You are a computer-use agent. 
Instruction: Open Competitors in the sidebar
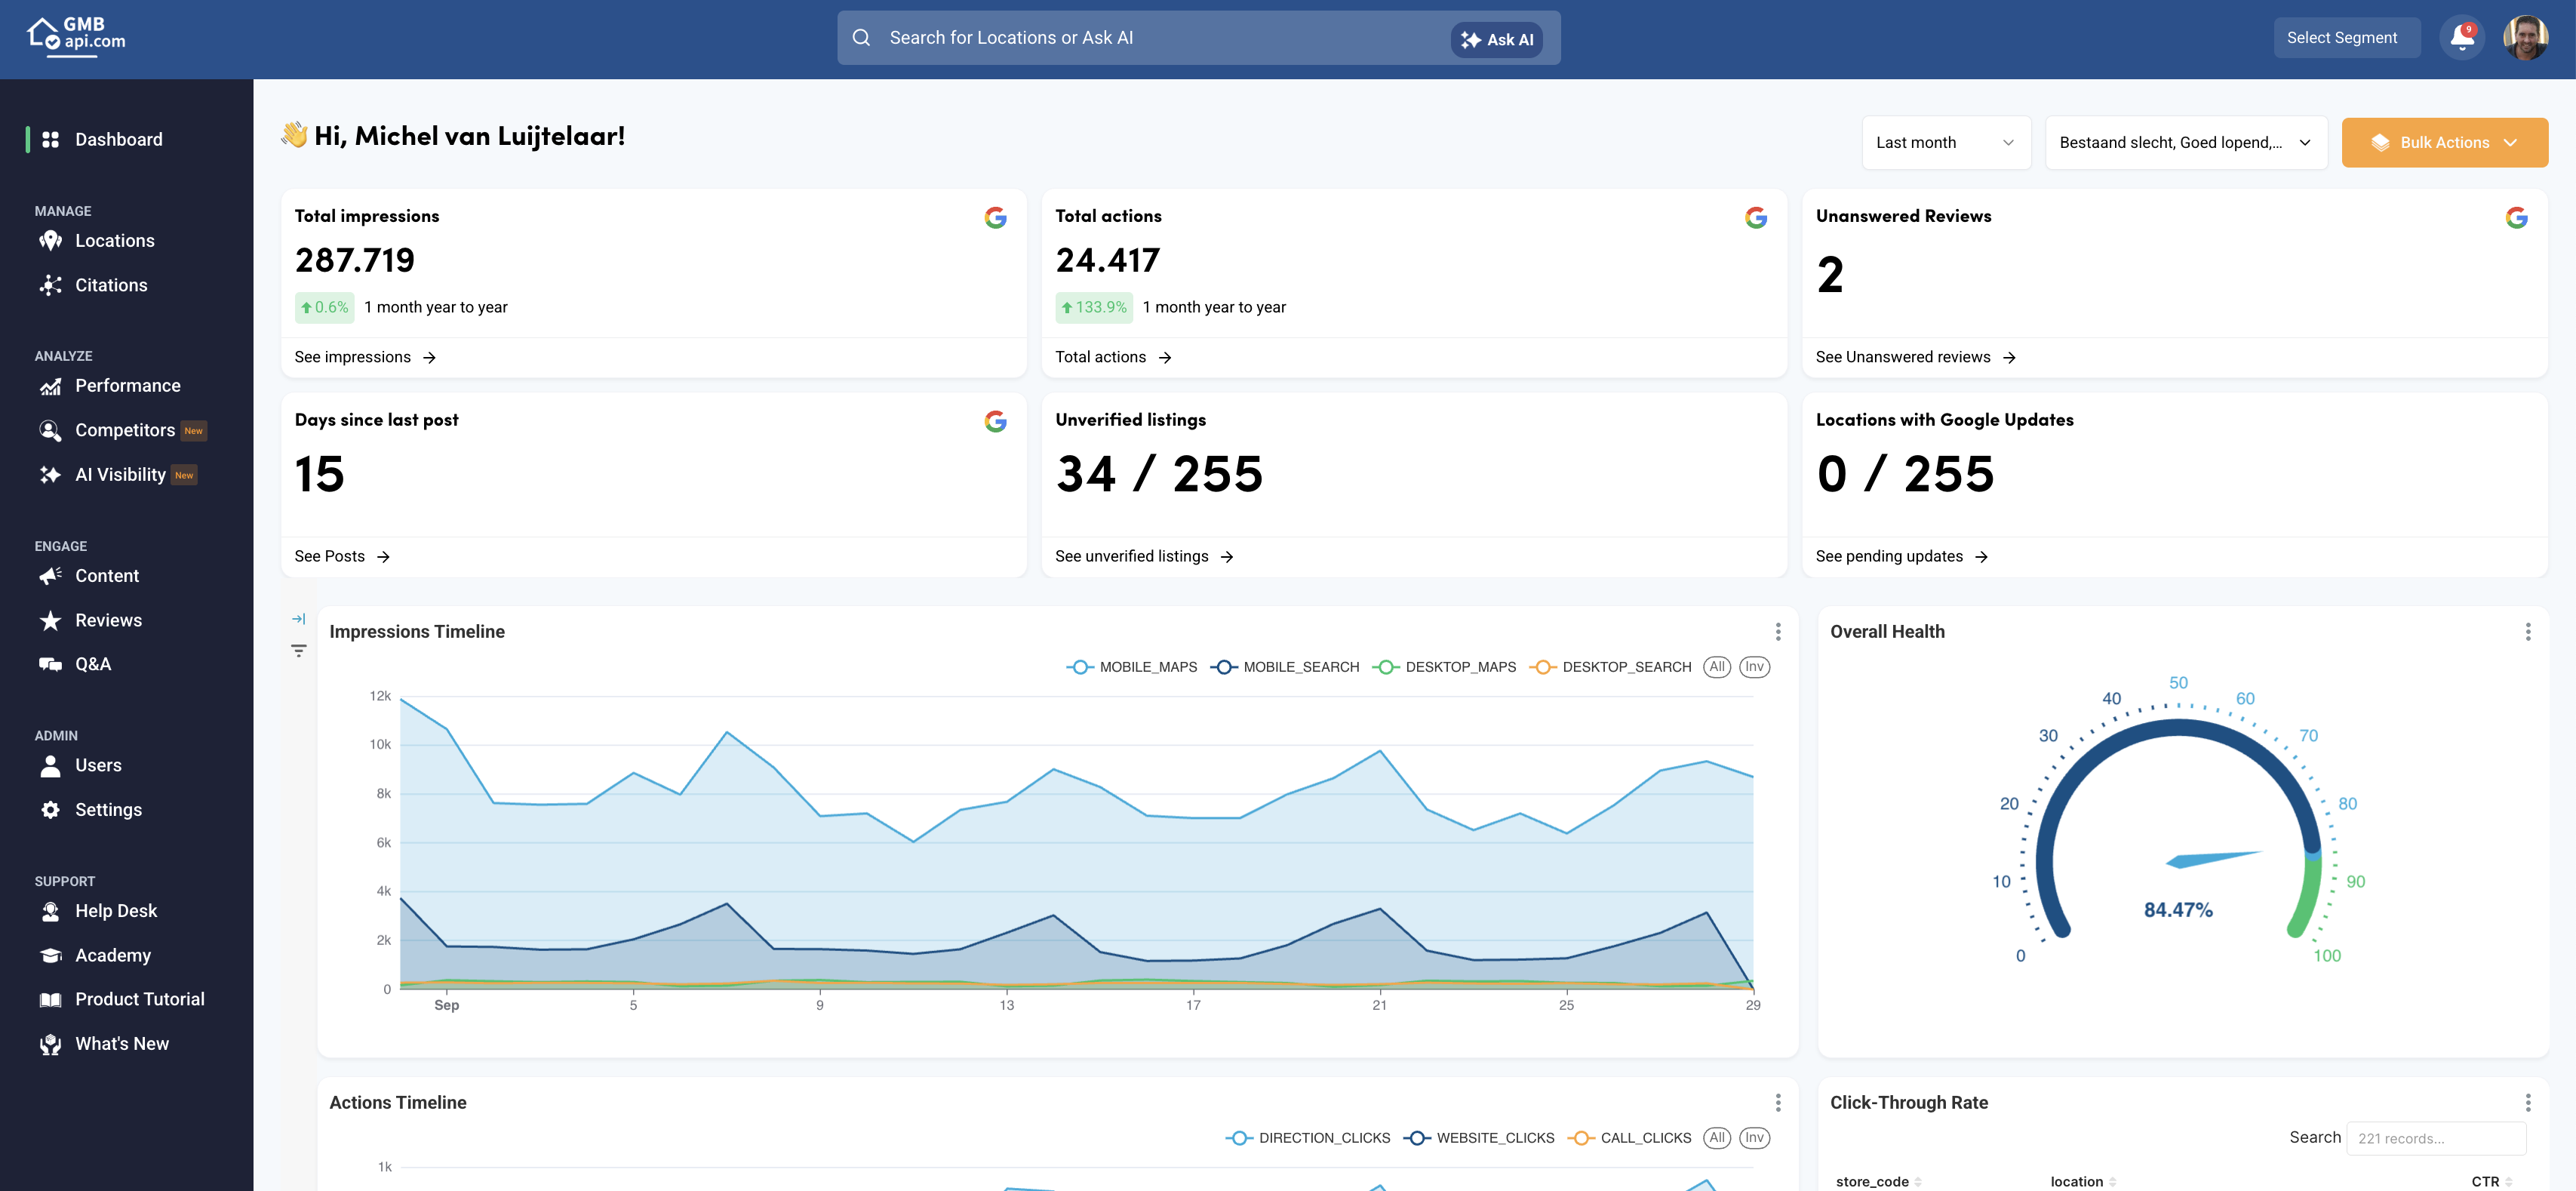(125, 430)
